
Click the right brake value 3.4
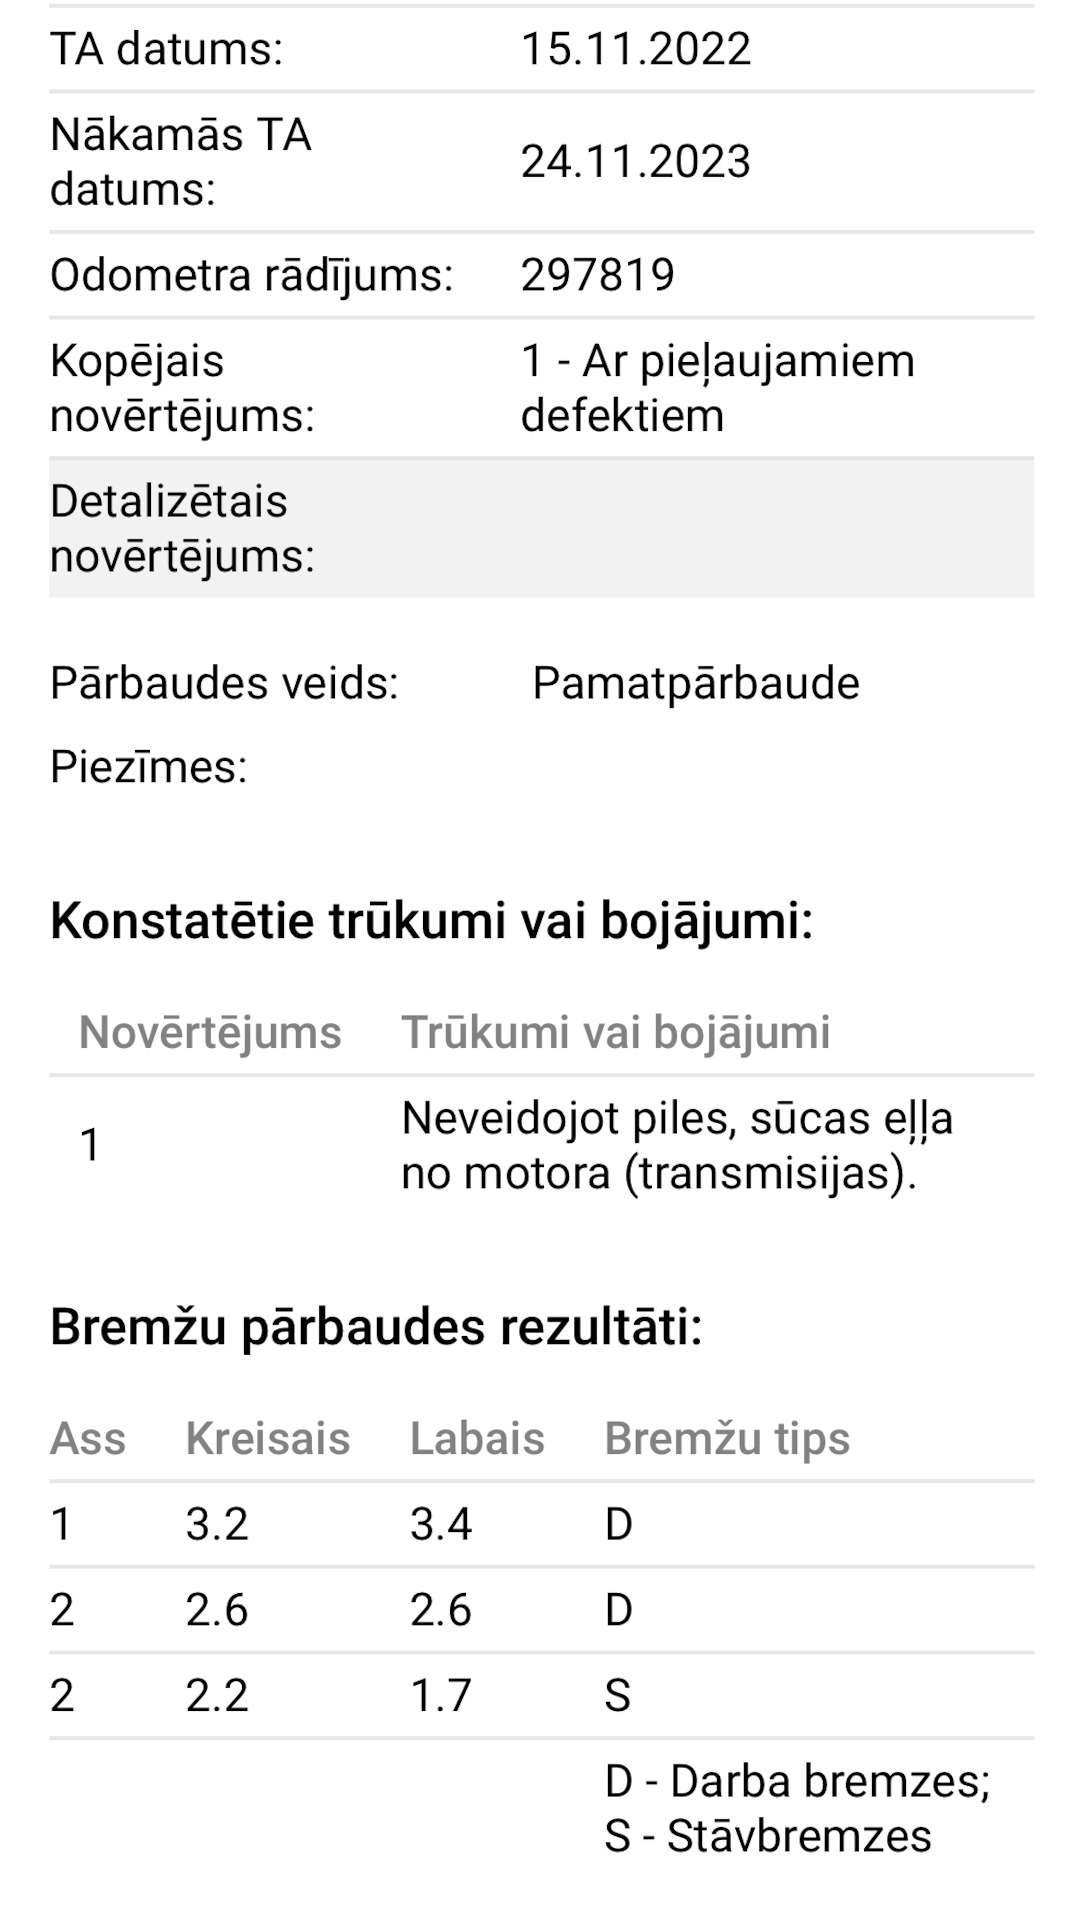440,1525
